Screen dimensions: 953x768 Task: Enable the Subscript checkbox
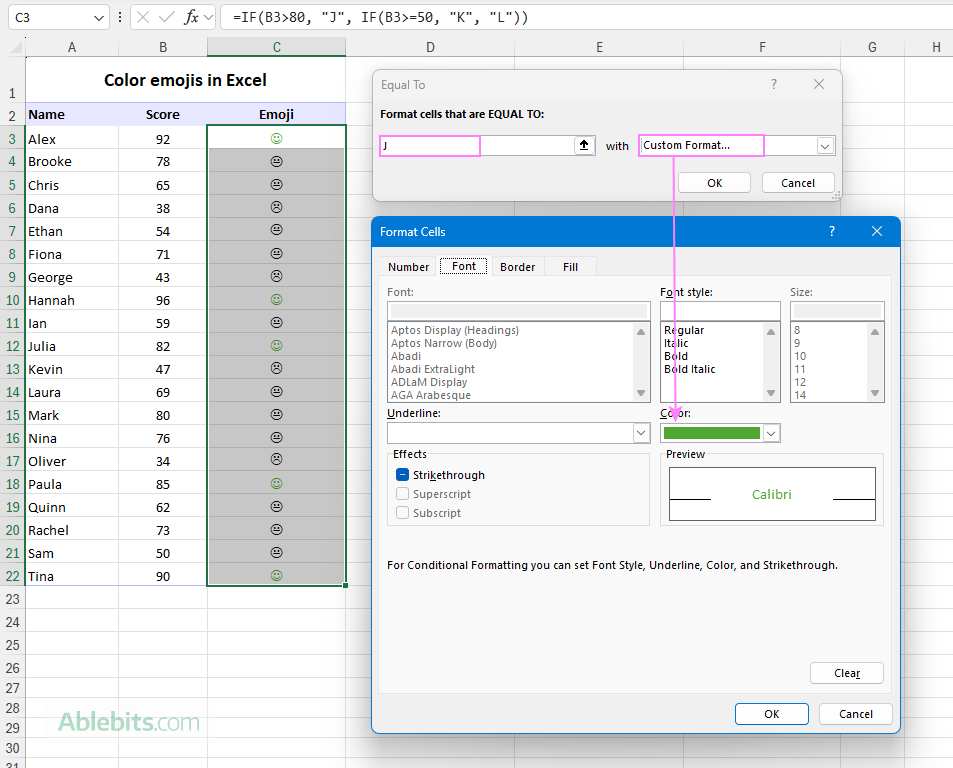coord(403,513)
